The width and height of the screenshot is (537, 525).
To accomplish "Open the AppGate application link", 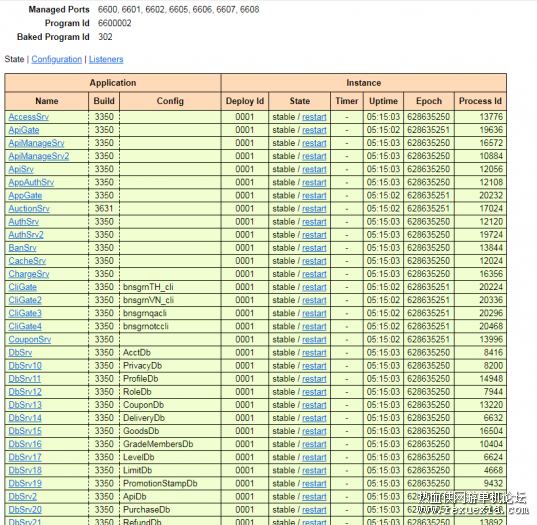I will click(x=25, y=196).
